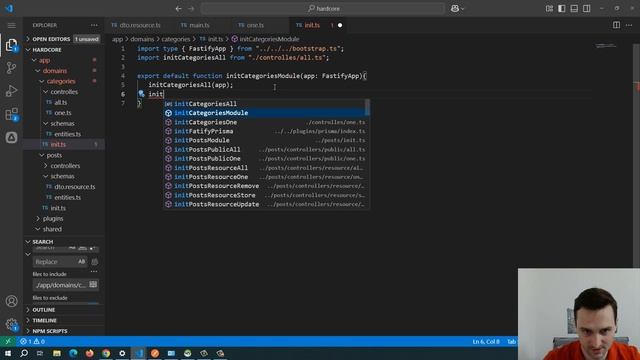Viewport: 640px width, 360px height.
Task: Open the Accounts menu icon
Action: [11, 301]
